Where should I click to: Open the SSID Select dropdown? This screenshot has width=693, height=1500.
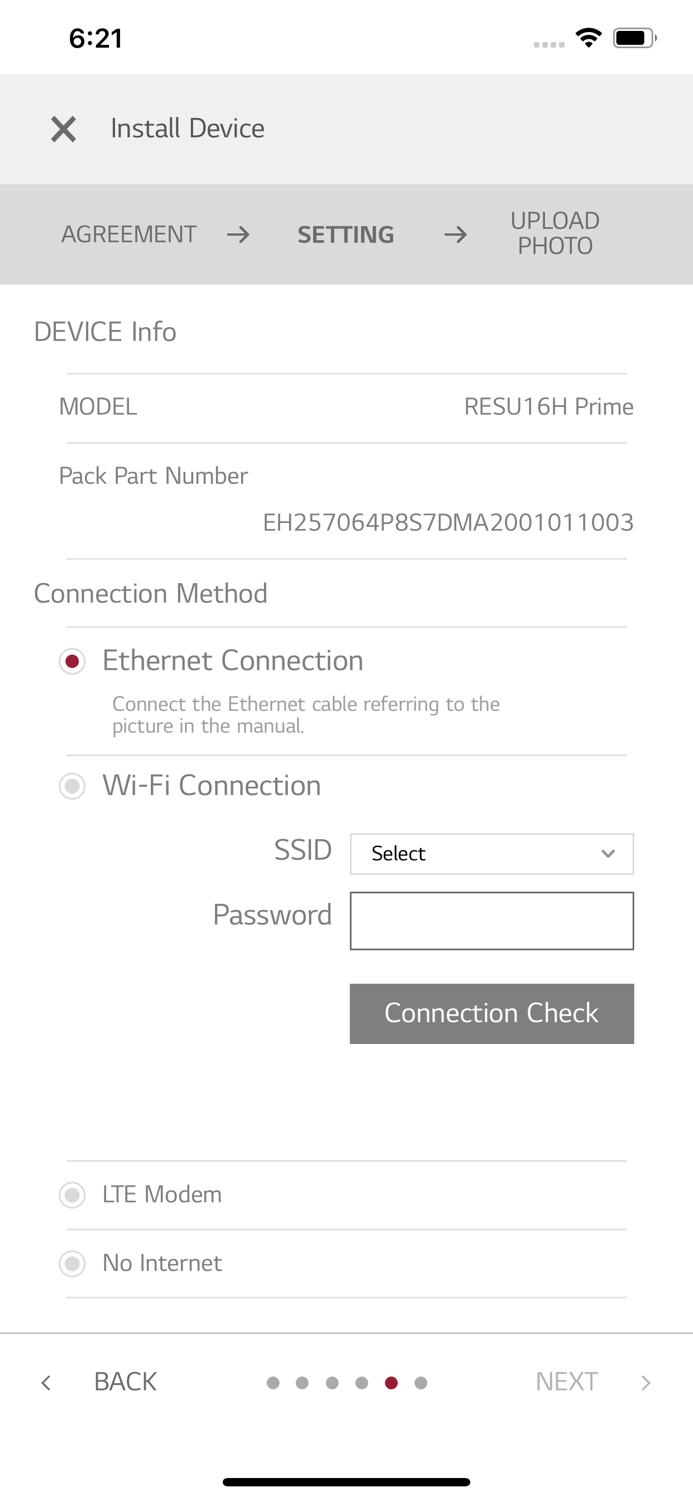pyautogui.click(x=491, y=853)
